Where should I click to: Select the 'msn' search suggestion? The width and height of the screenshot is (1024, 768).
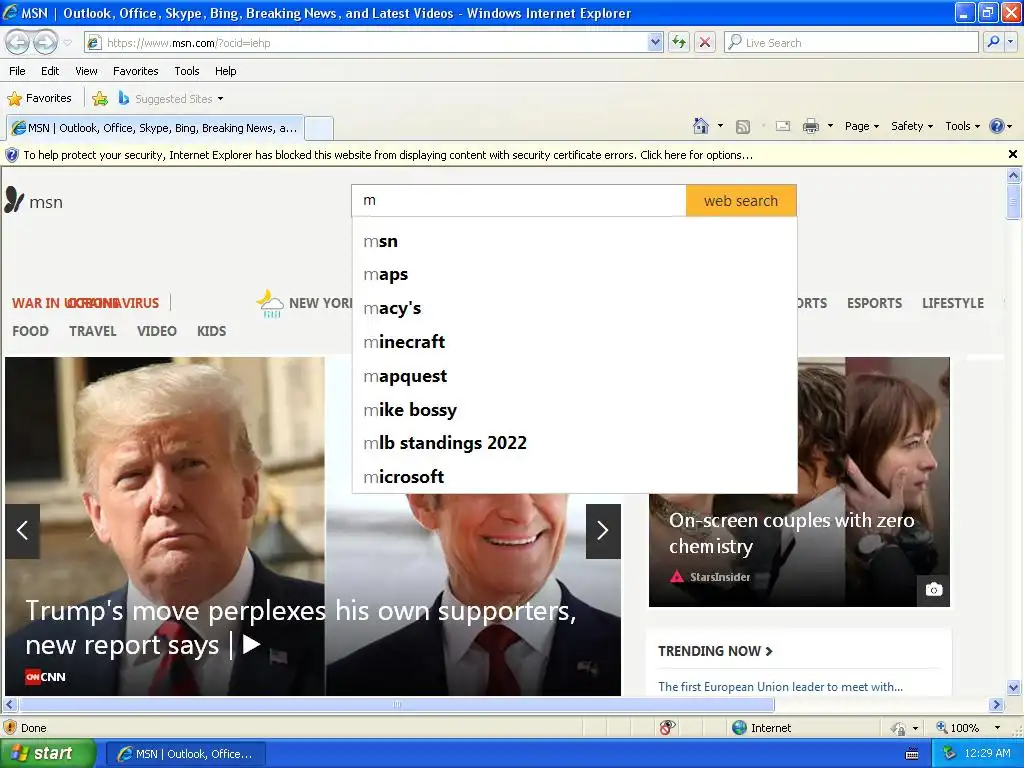[x=575, y=242]
